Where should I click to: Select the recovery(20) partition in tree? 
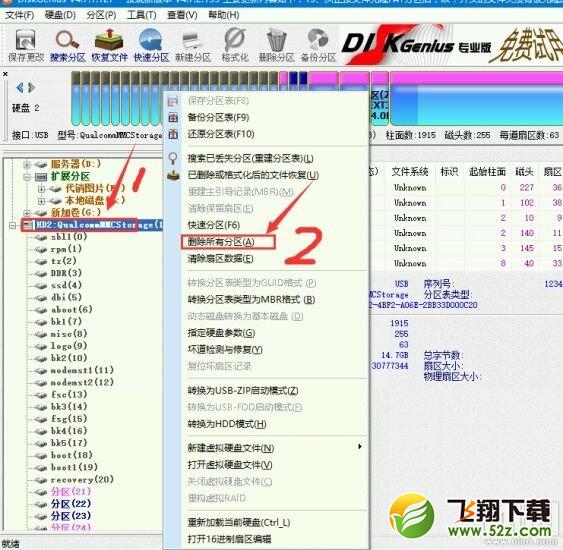(x=82, y=479)
